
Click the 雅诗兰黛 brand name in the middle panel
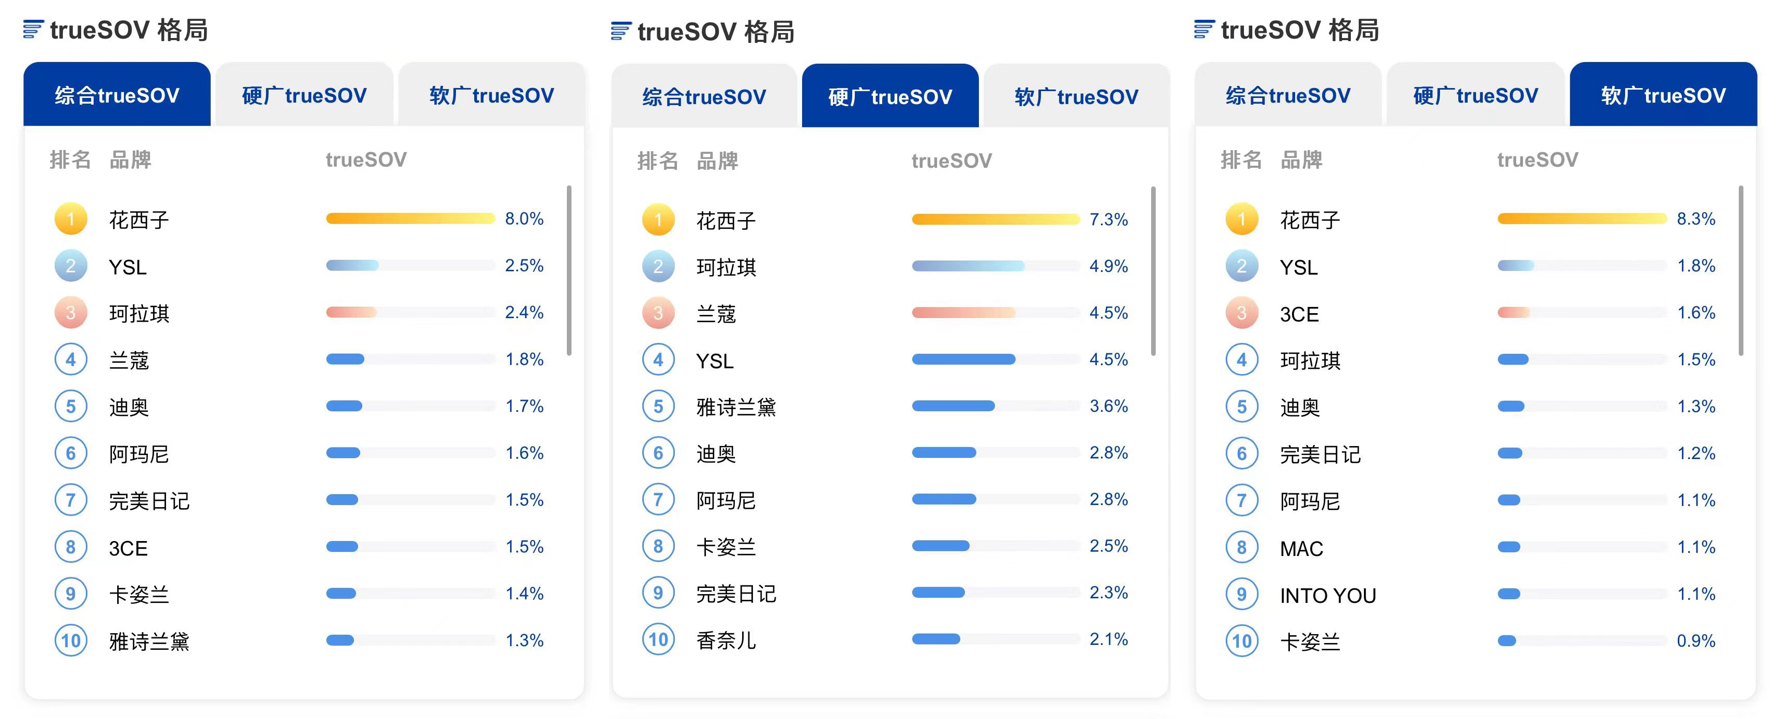736,407
